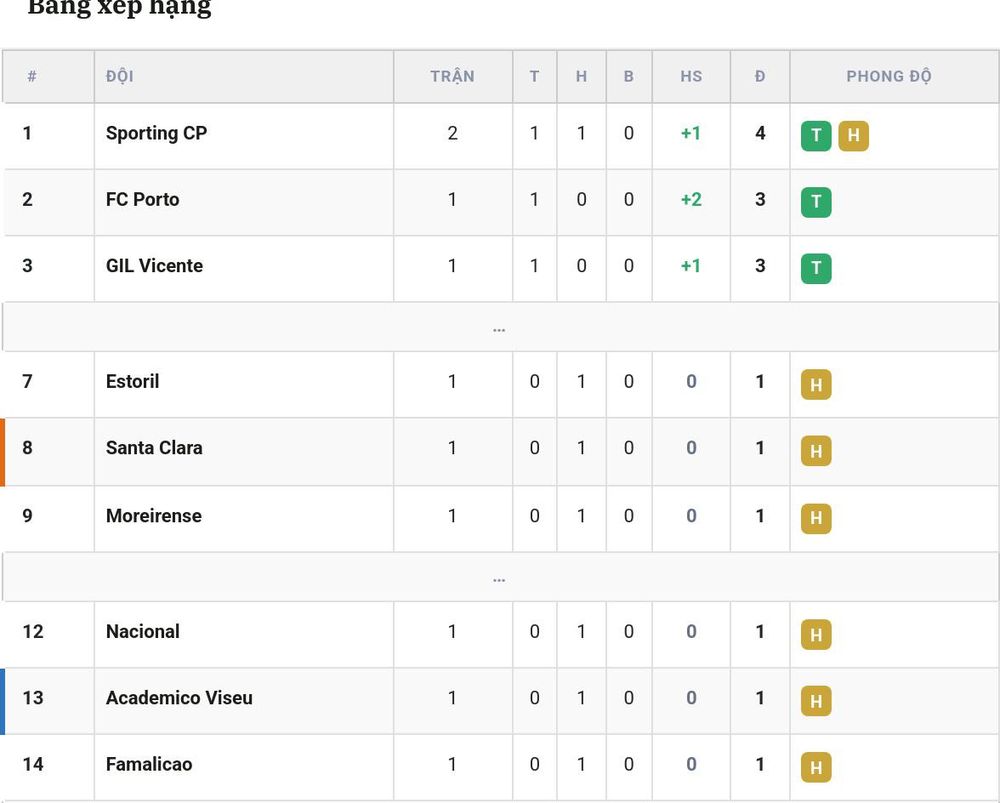Screen dimensions: 1000x803
Task: Click Academico Viseu's yellow H form badge
Action: 816,700
